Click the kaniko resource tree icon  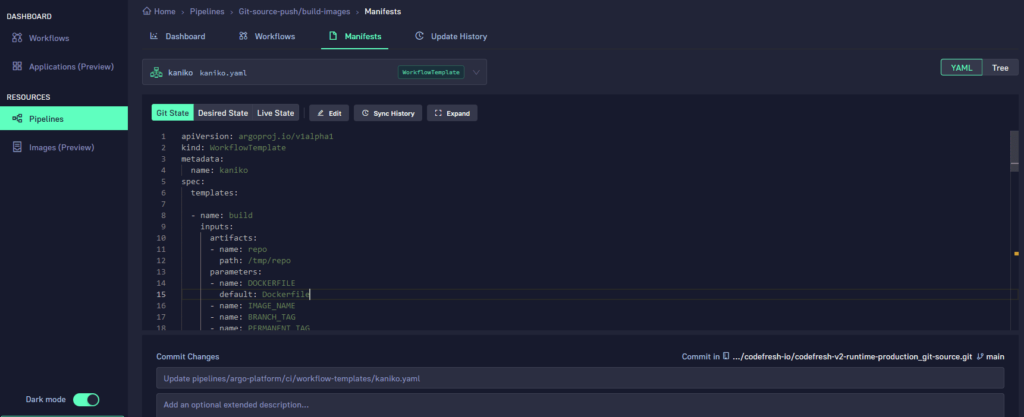[x=157, y=72]
